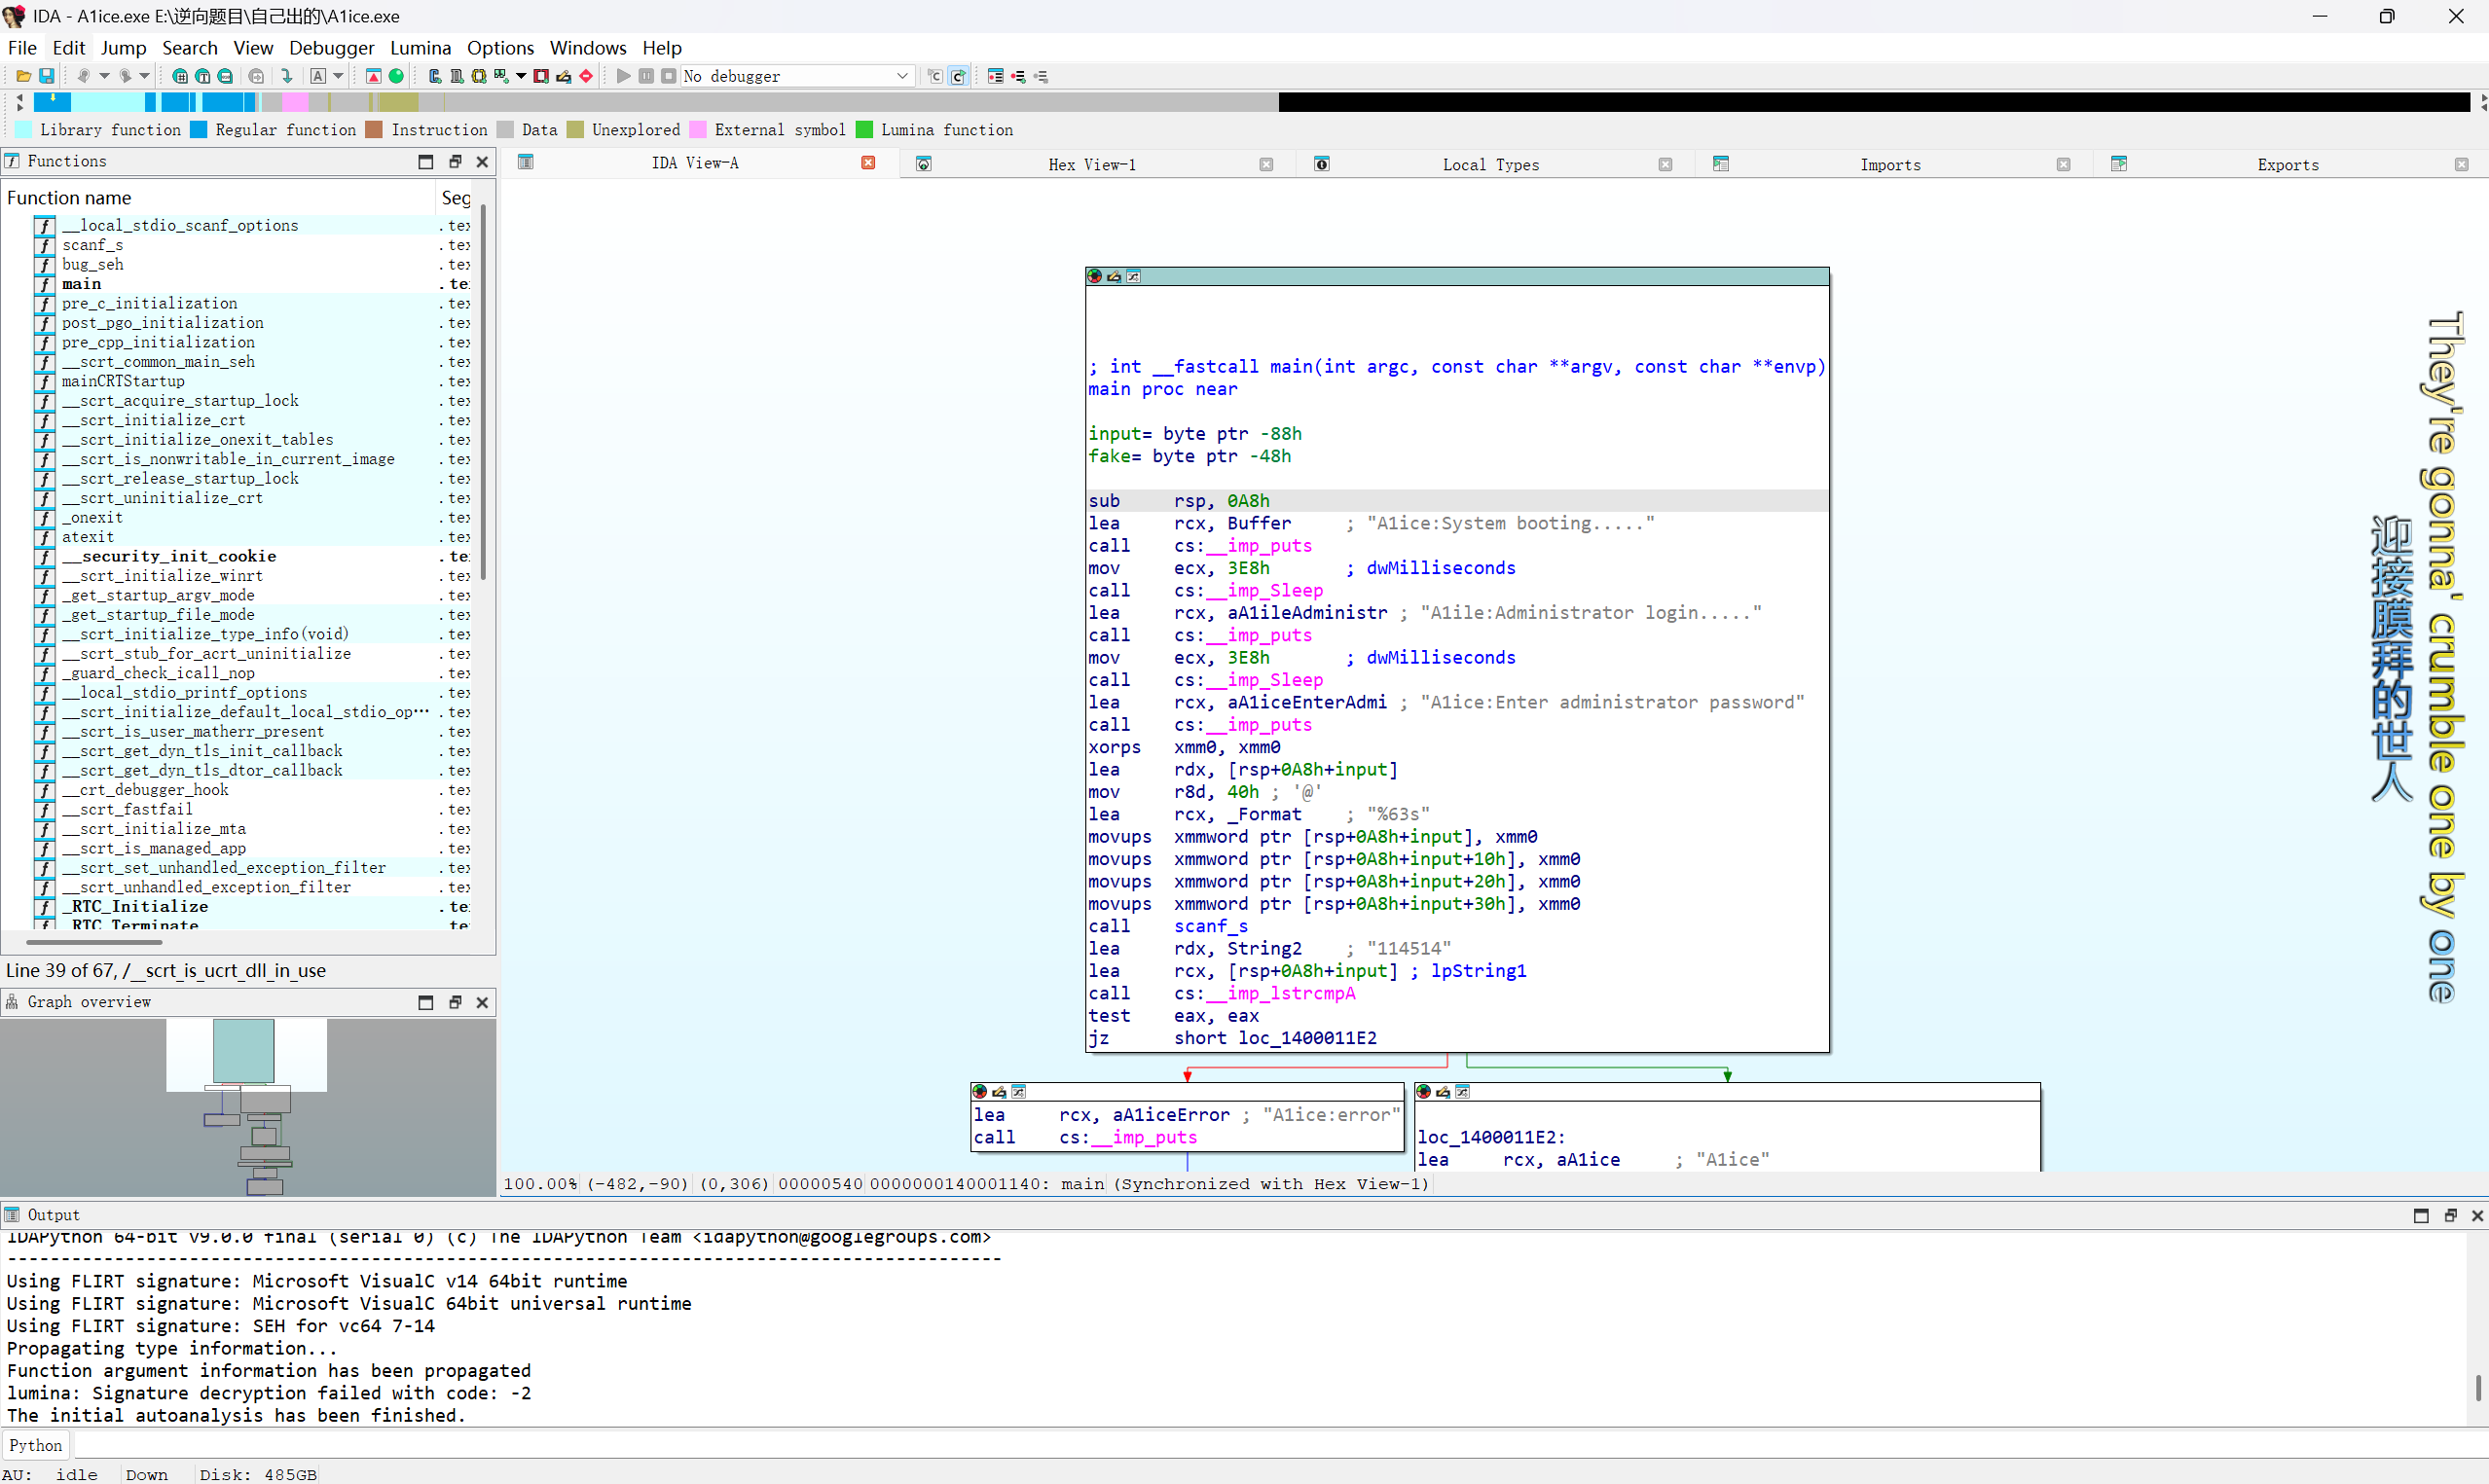Click the Python console language button
Viewport: 2489px width, 1484px height.
click(x=35, y=1445)
